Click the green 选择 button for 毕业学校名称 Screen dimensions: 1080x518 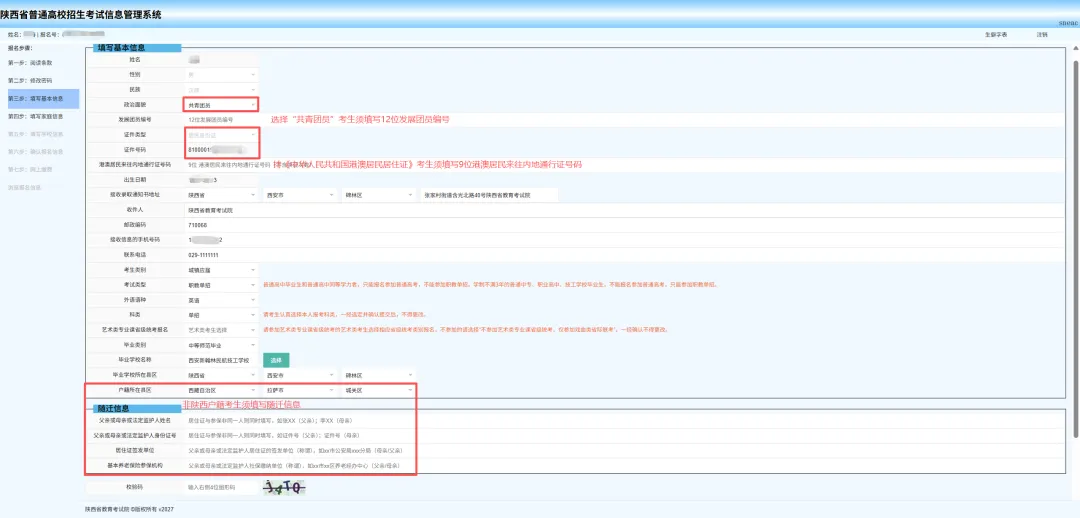[276, 360]
